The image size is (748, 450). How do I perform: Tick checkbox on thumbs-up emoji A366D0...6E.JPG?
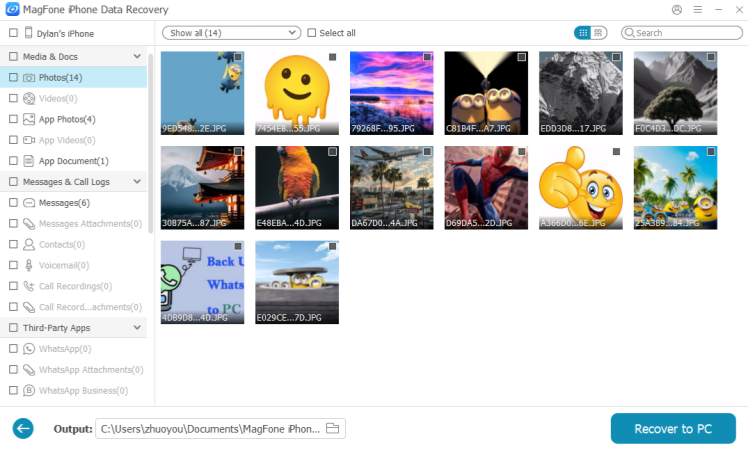[616, 152]
